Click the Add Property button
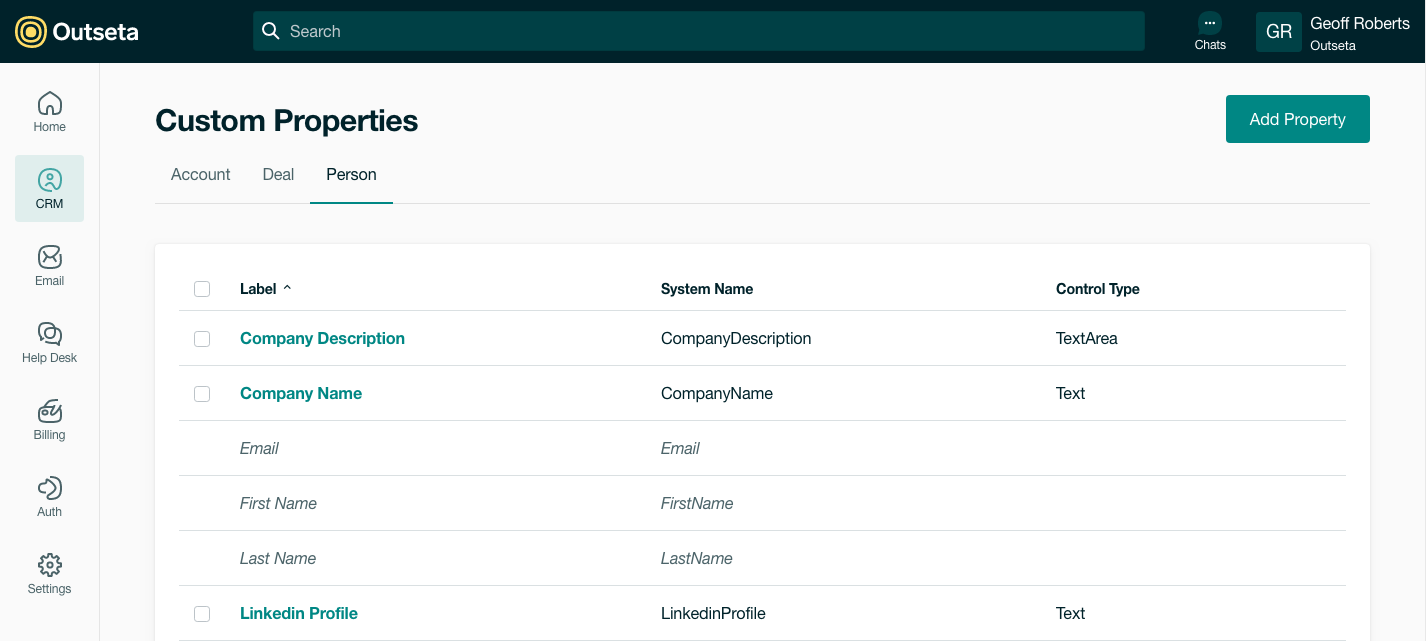Screen dimensions: 1426x641 [x=1297, y=118]
